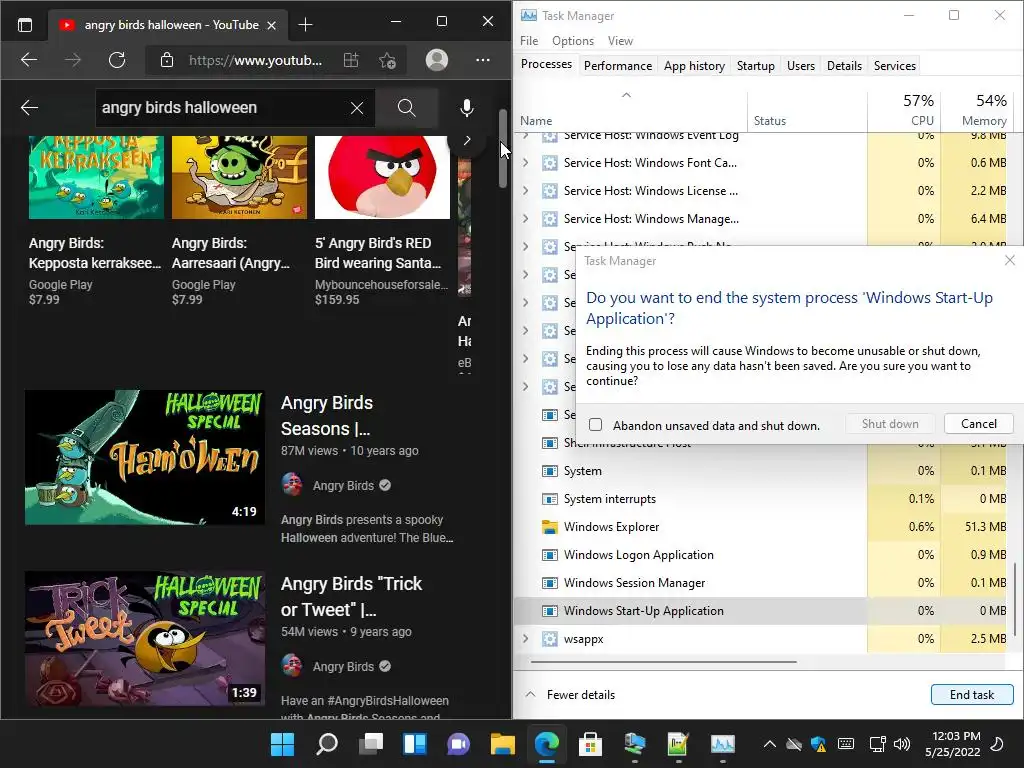
Task: Open Widgets from taskbar
Action: [x=415, y=744]
